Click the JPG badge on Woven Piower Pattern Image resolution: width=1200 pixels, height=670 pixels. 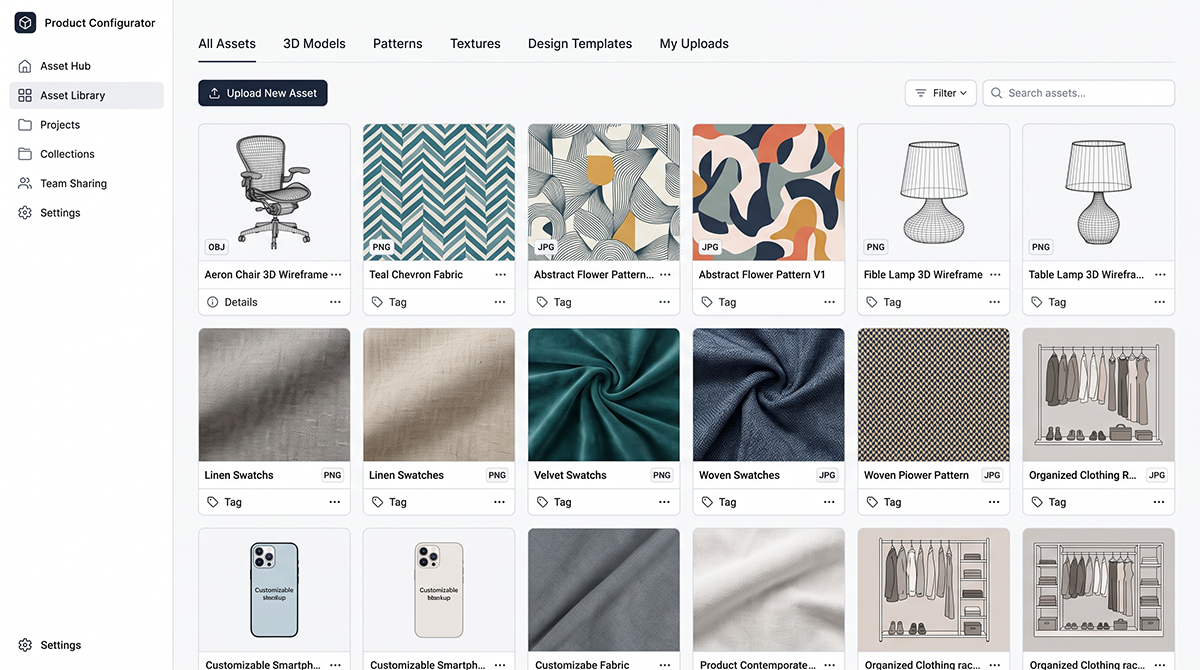(x=992, y=475)
